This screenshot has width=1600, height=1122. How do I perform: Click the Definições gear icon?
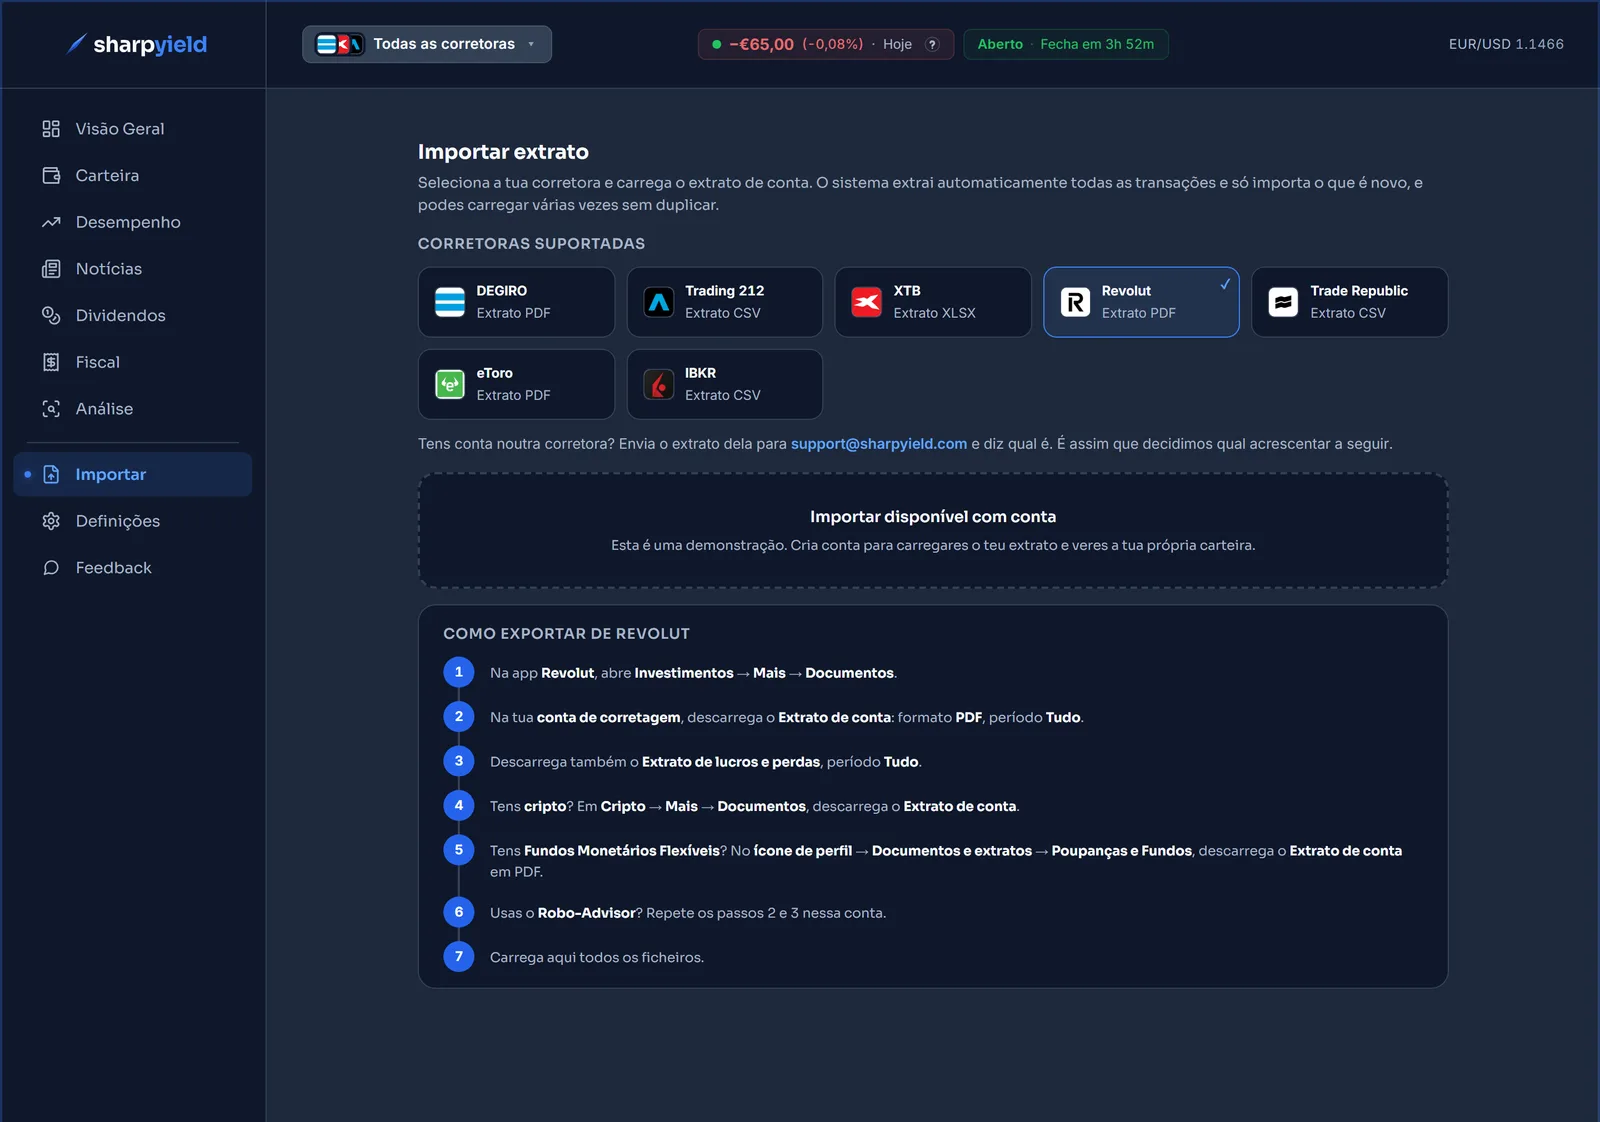click(51, 521)
